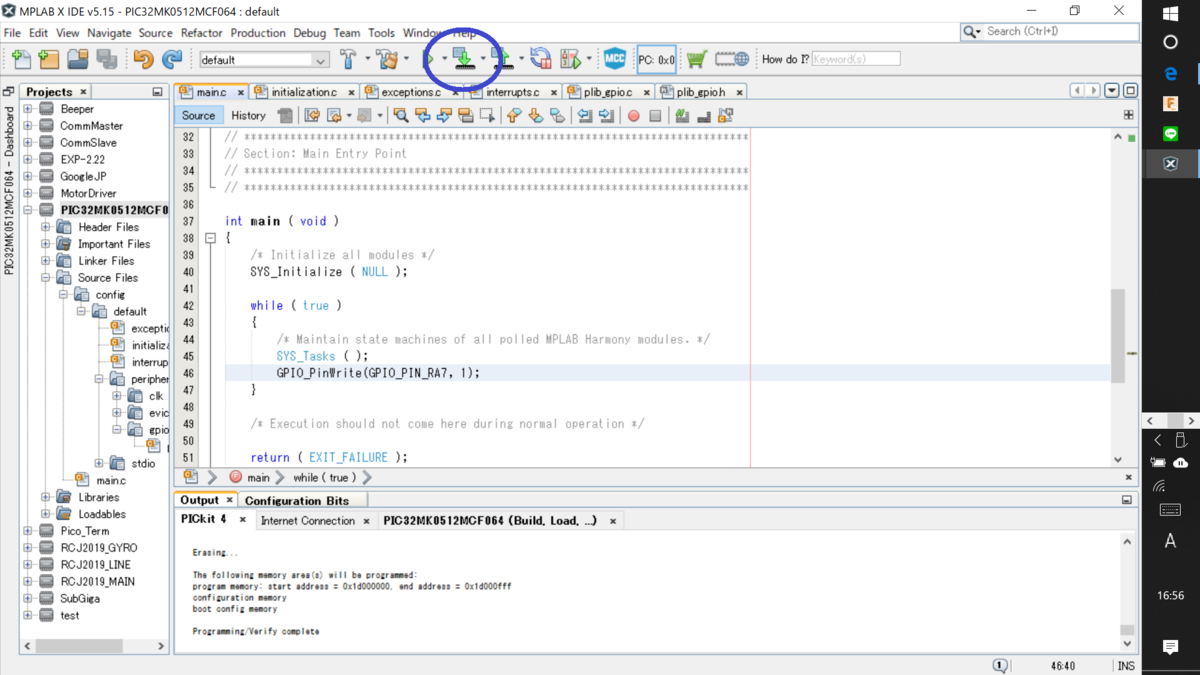Select the RCJ2019_MAIN project
1200x675 pixels.
click(x=97, y=581)
